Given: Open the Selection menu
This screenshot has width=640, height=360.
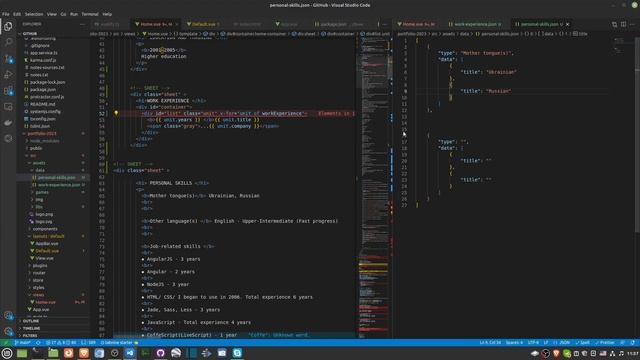Looking at the screenshot, I should pyautogui.click(x=34, y=14).
